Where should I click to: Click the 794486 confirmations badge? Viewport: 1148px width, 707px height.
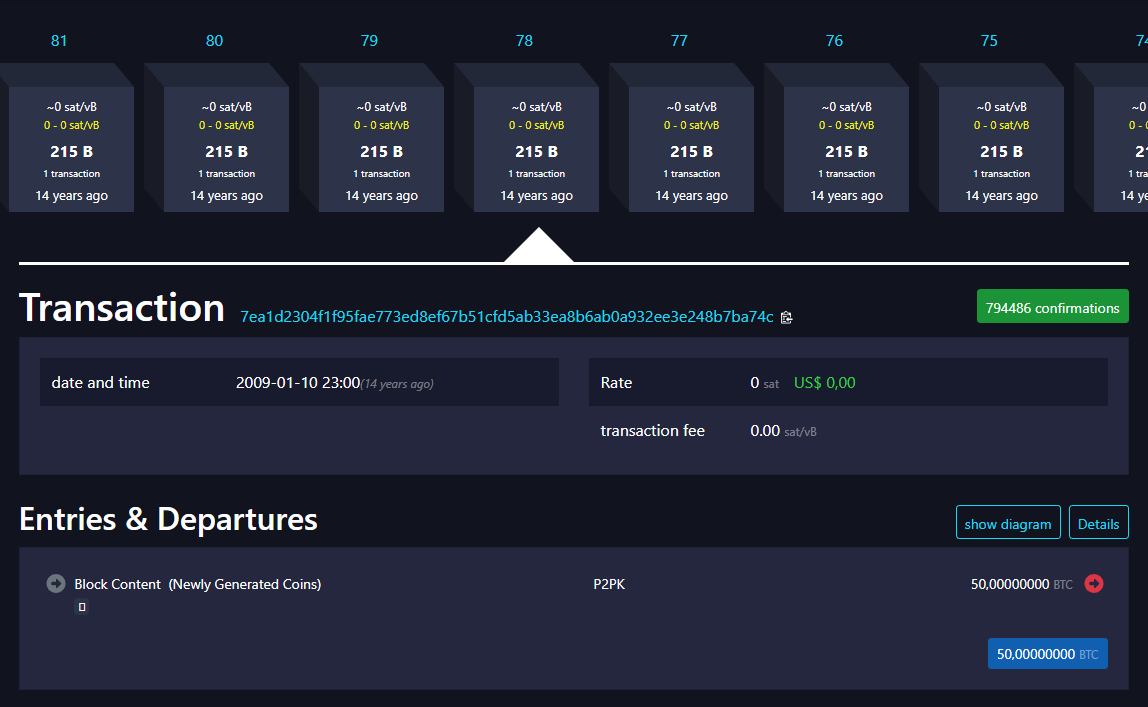pos(1052,307)
